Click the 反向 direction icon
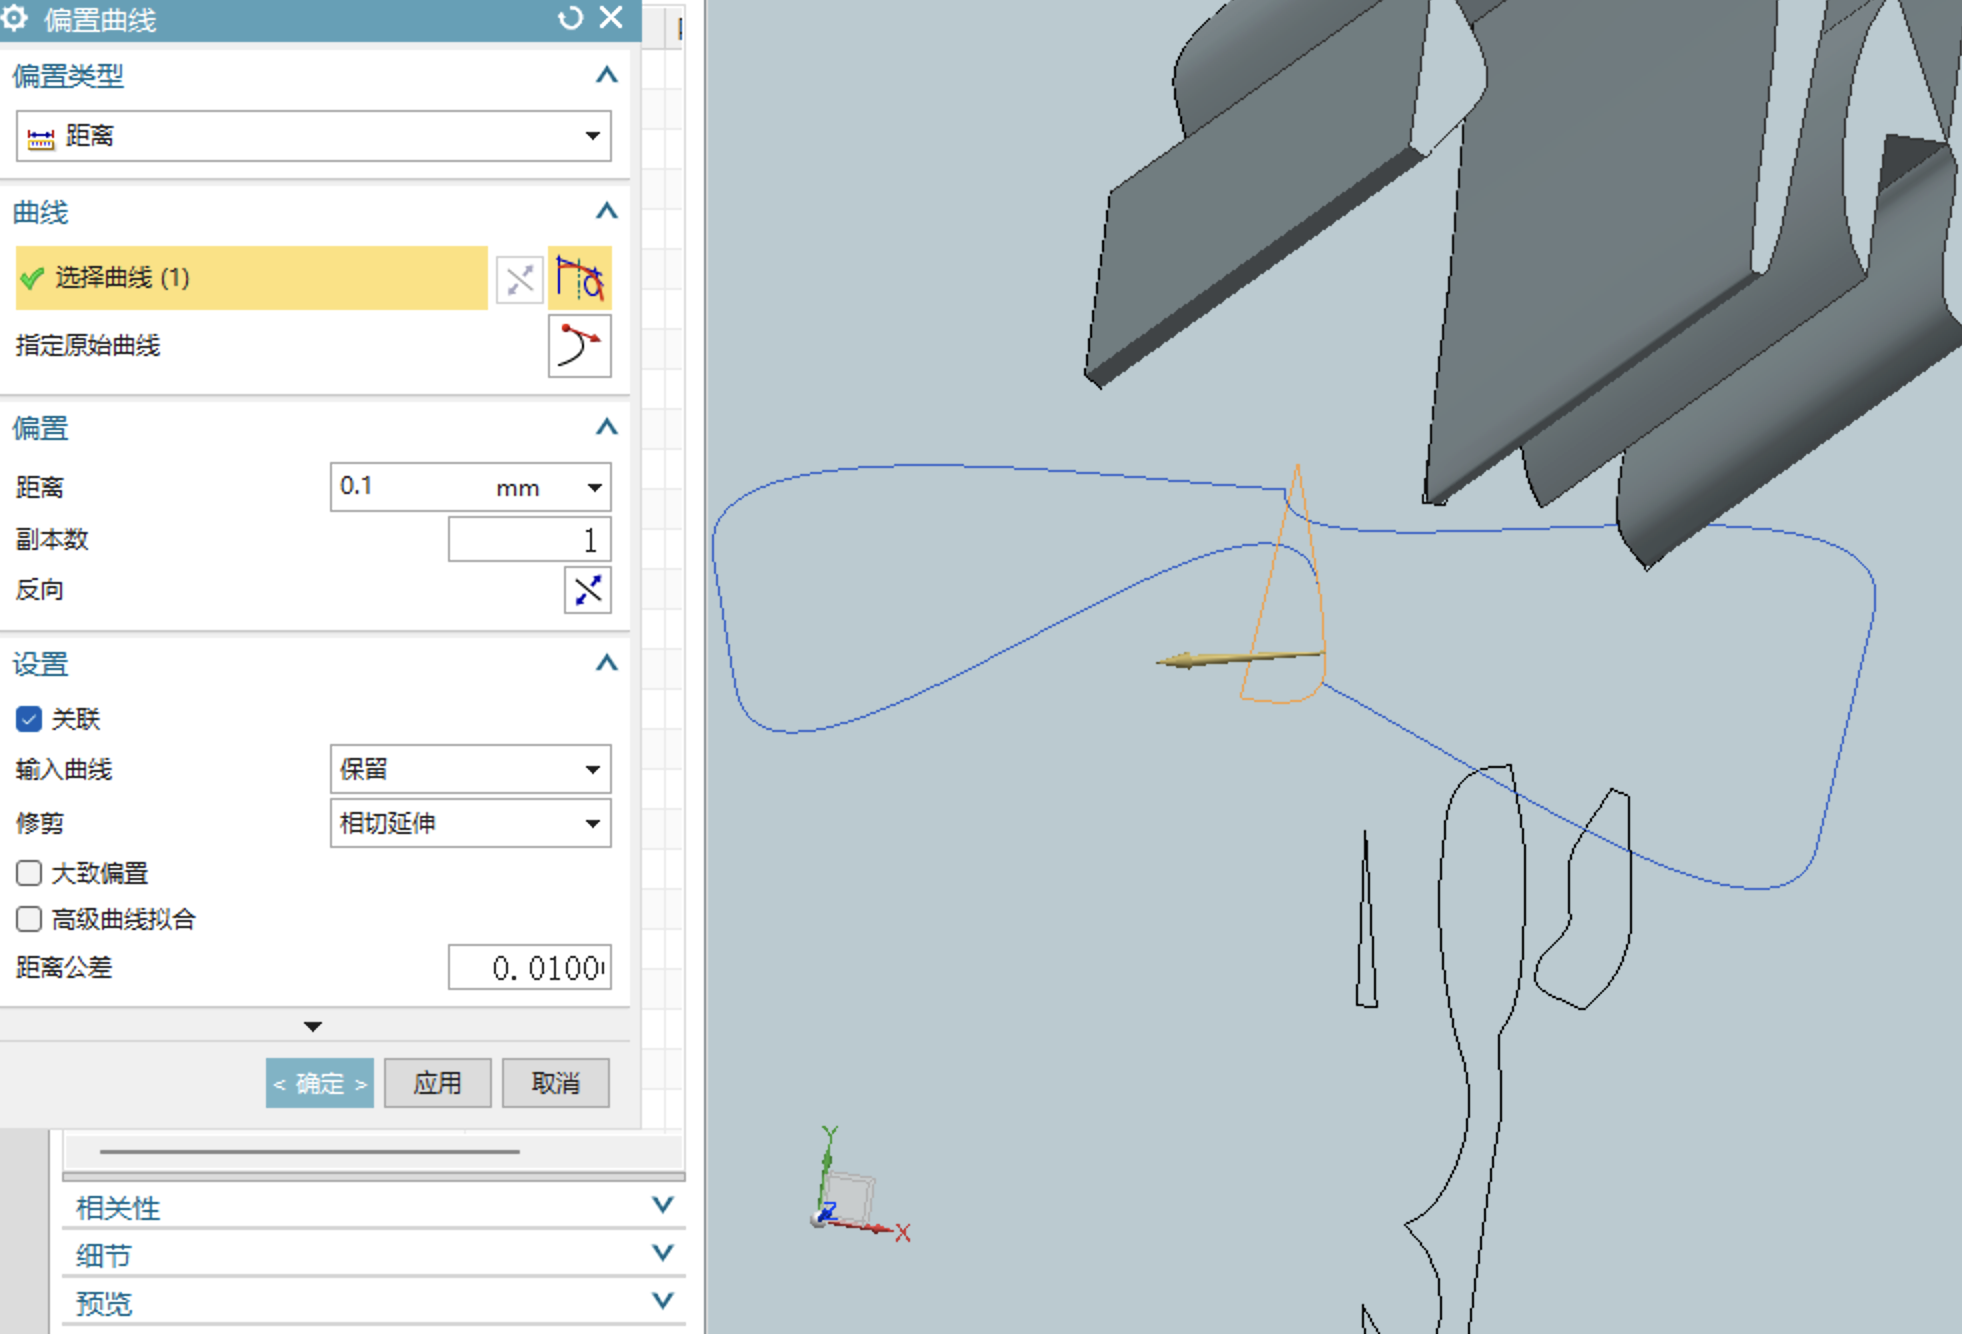 coord(587,590)
